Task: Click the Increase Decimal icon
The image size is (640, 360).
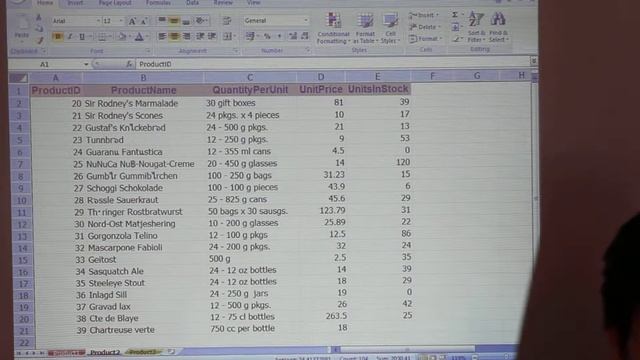Action: tap(293, 36)
